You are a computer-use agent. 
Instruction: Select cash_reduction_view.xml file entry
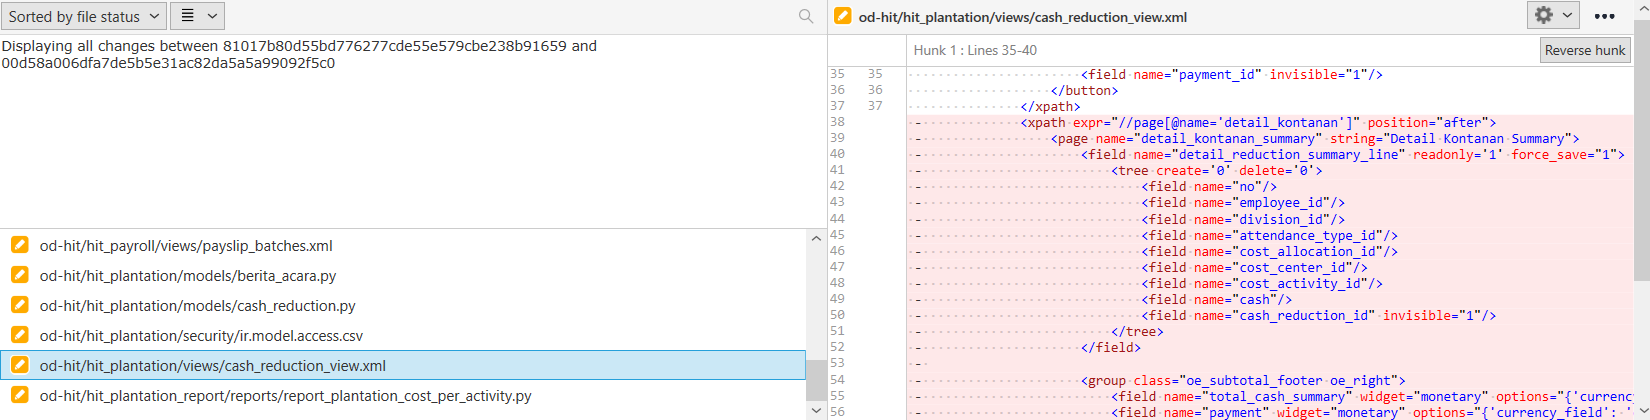point(212,365)
